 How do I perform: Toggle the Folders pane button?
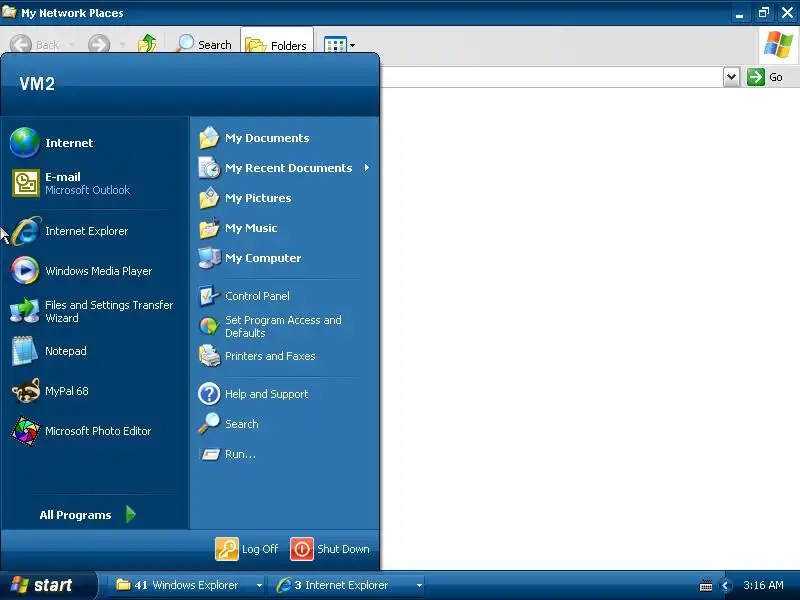pyautogui.click(x=277, y=45)
